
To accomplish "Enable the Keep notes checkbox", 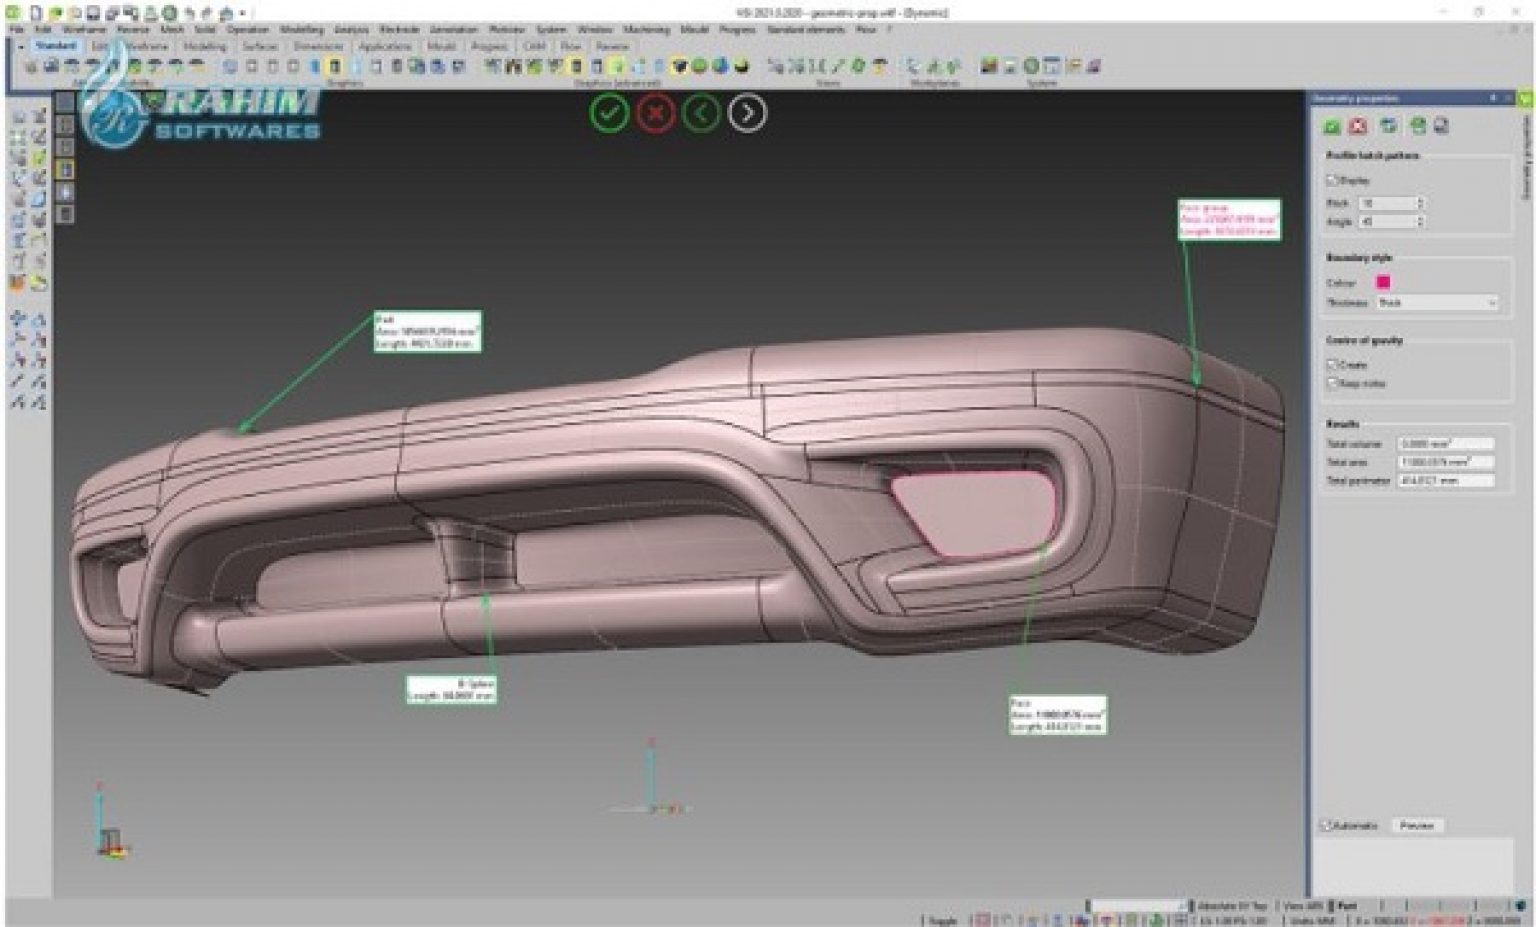I will (x=1330, y=382).
